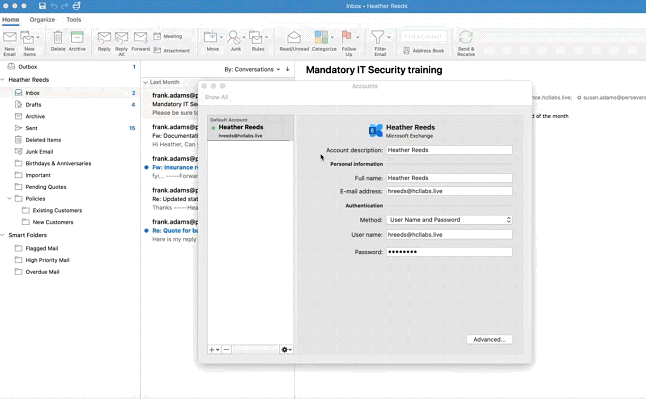Screen dimensions: 646x399
Task: Open By: Conversations sort dropdown
Action: pyautogui.click(x=252, y=69)
